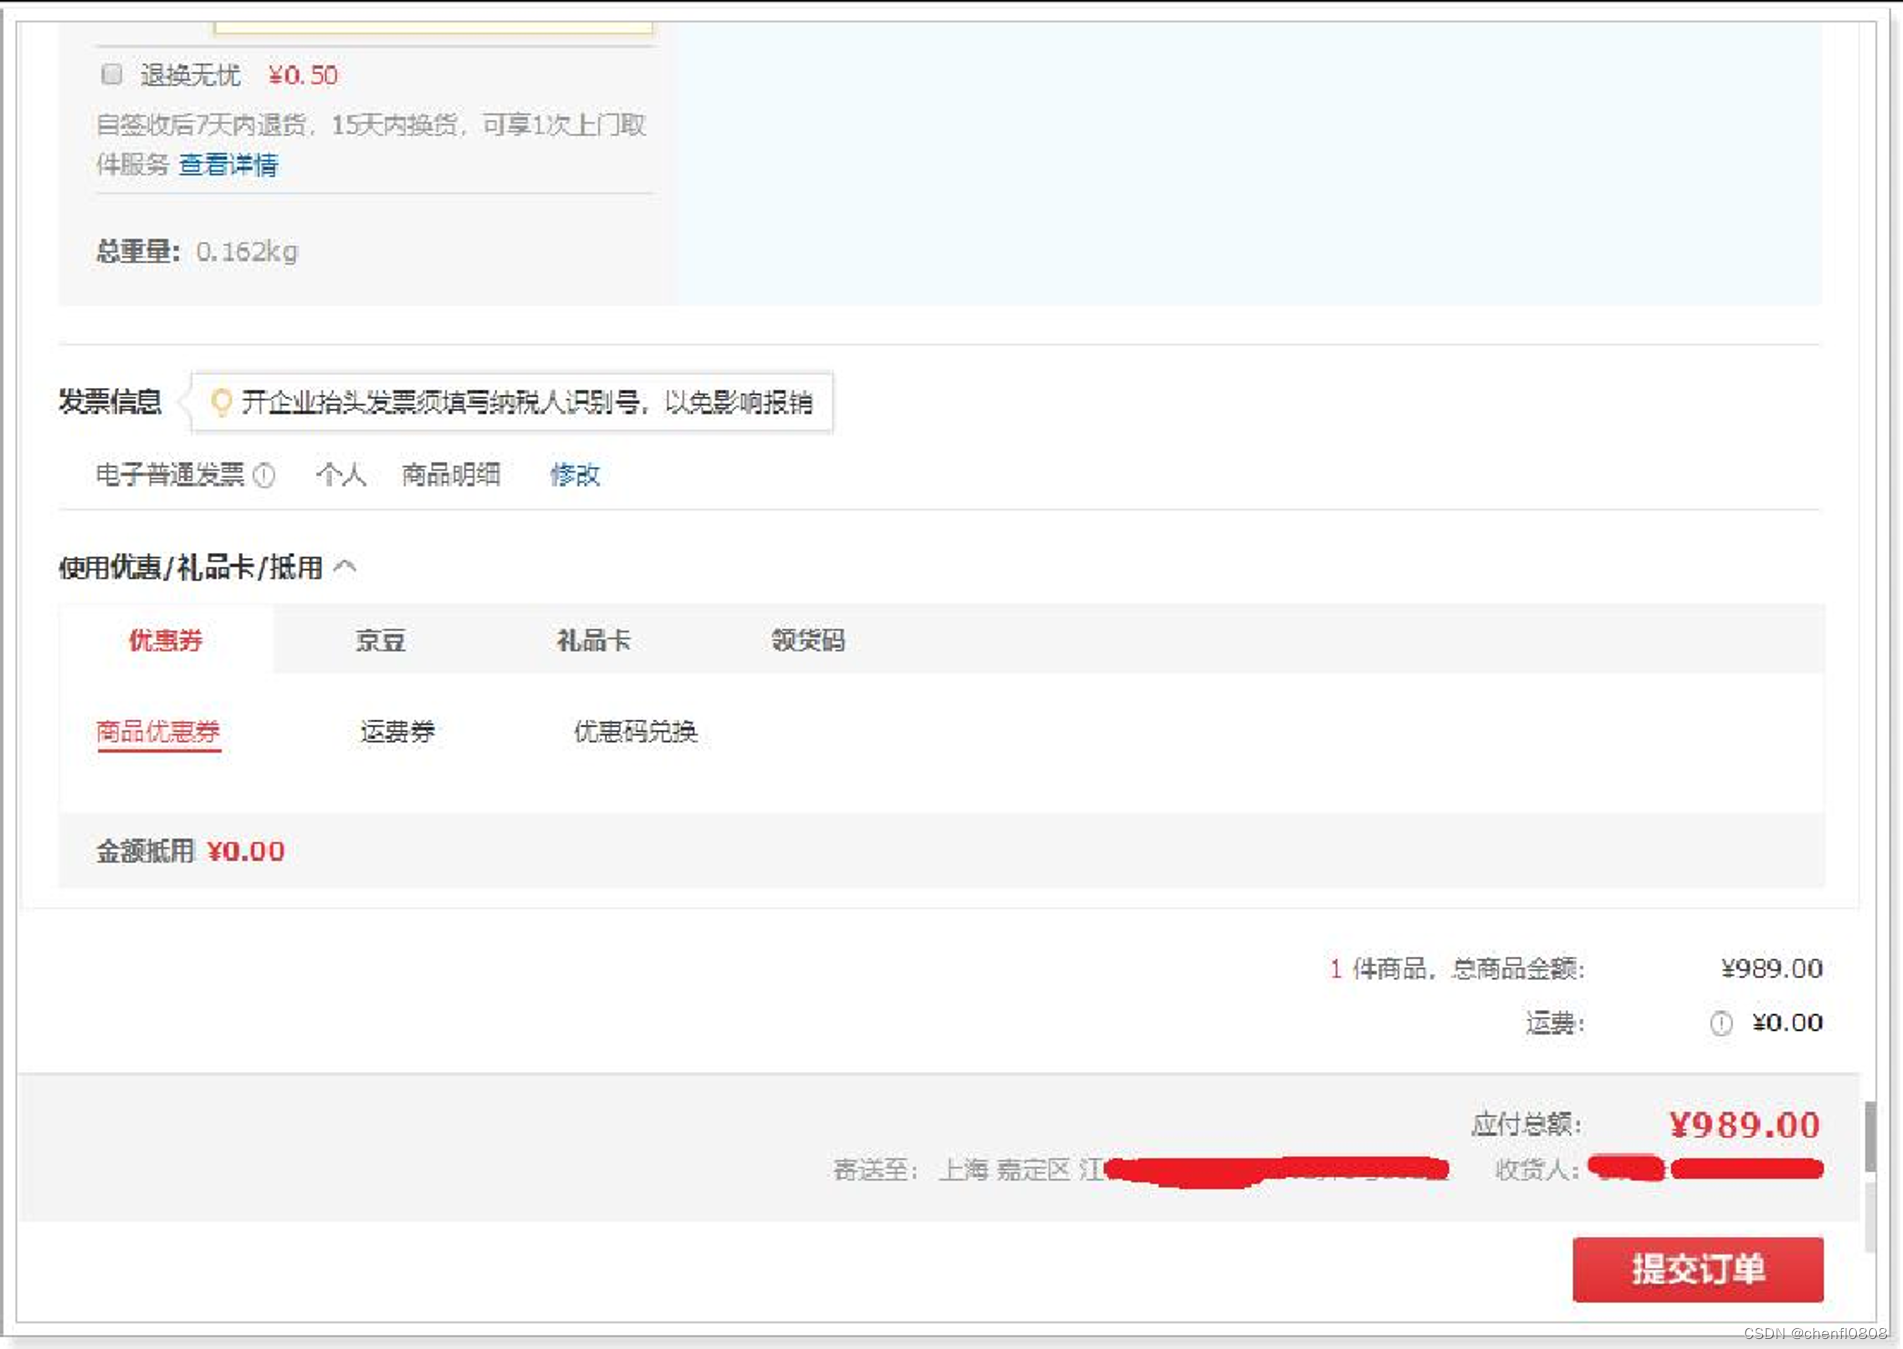Image resolution: width=1903 pixels, height=1349 pixels.
Task: Click the 总重量 0.162kg value
Action: 247,252
